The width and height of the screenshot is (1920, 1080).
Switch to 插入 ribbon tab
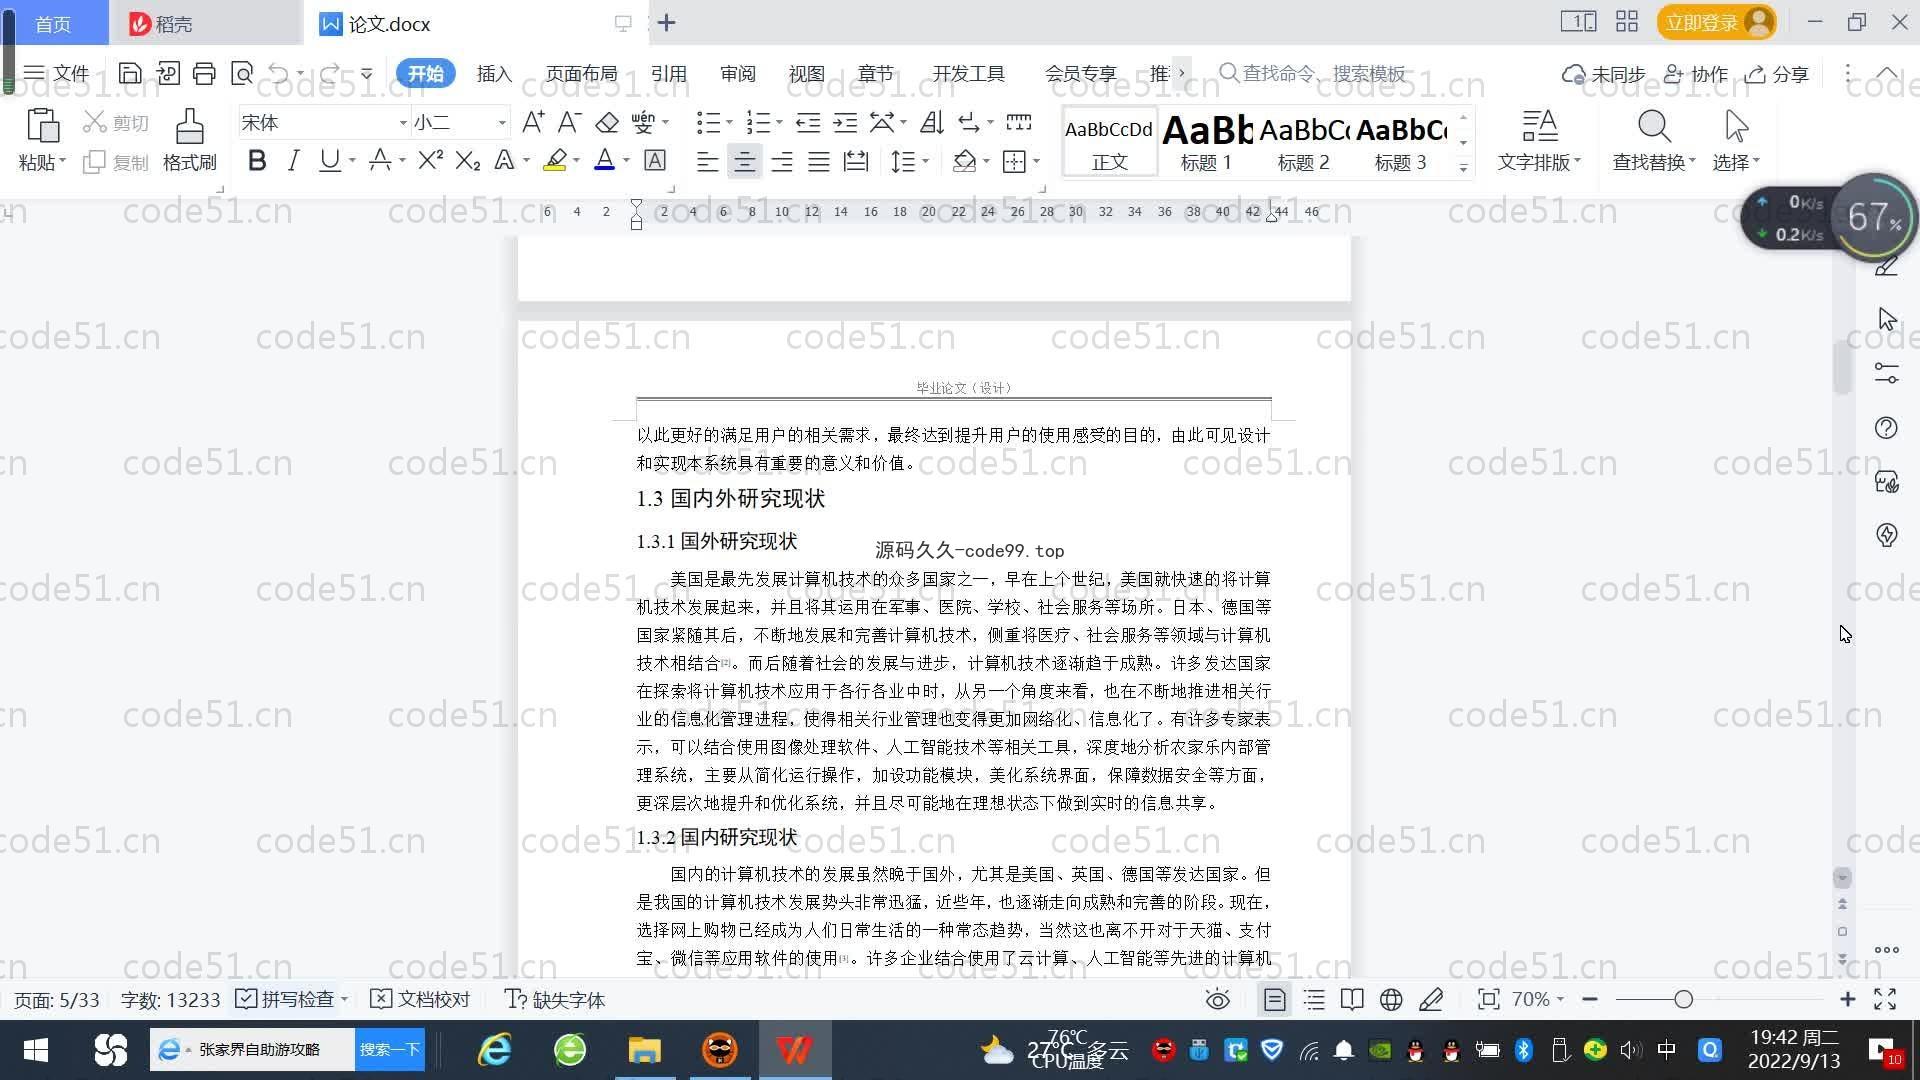click(x=494, y=73)
